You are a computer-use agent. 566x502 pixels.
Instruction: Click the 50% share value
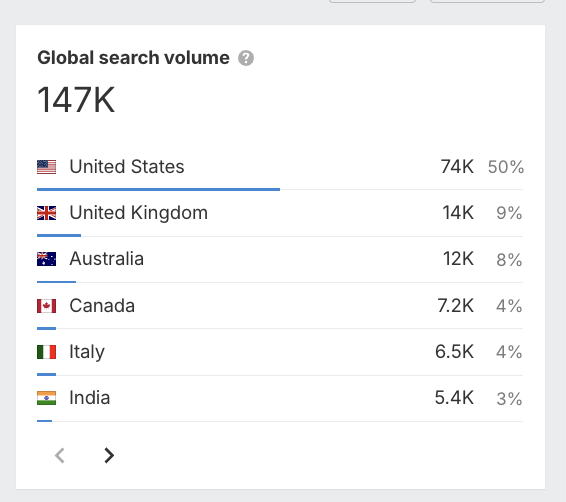point(506,167)
